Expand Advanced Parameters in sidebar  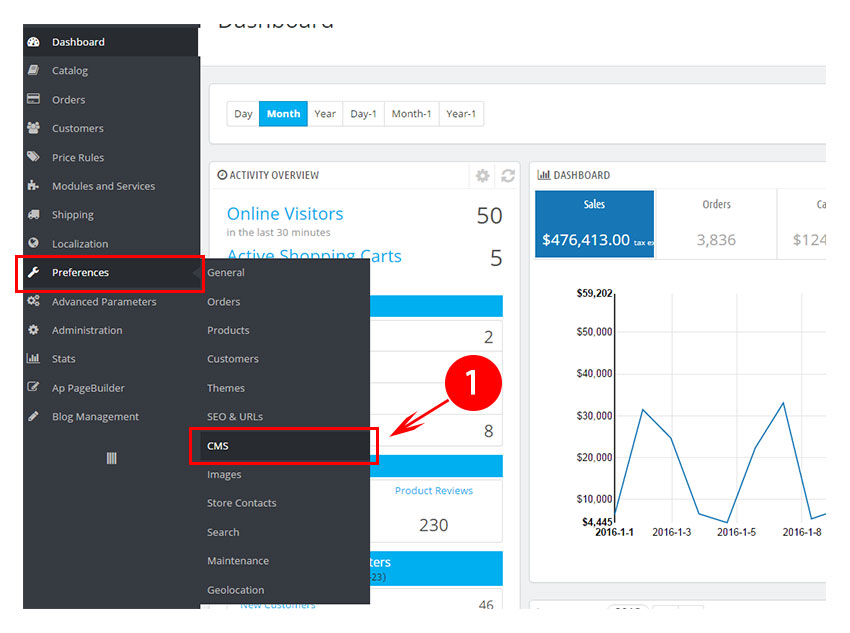point(104,302)
